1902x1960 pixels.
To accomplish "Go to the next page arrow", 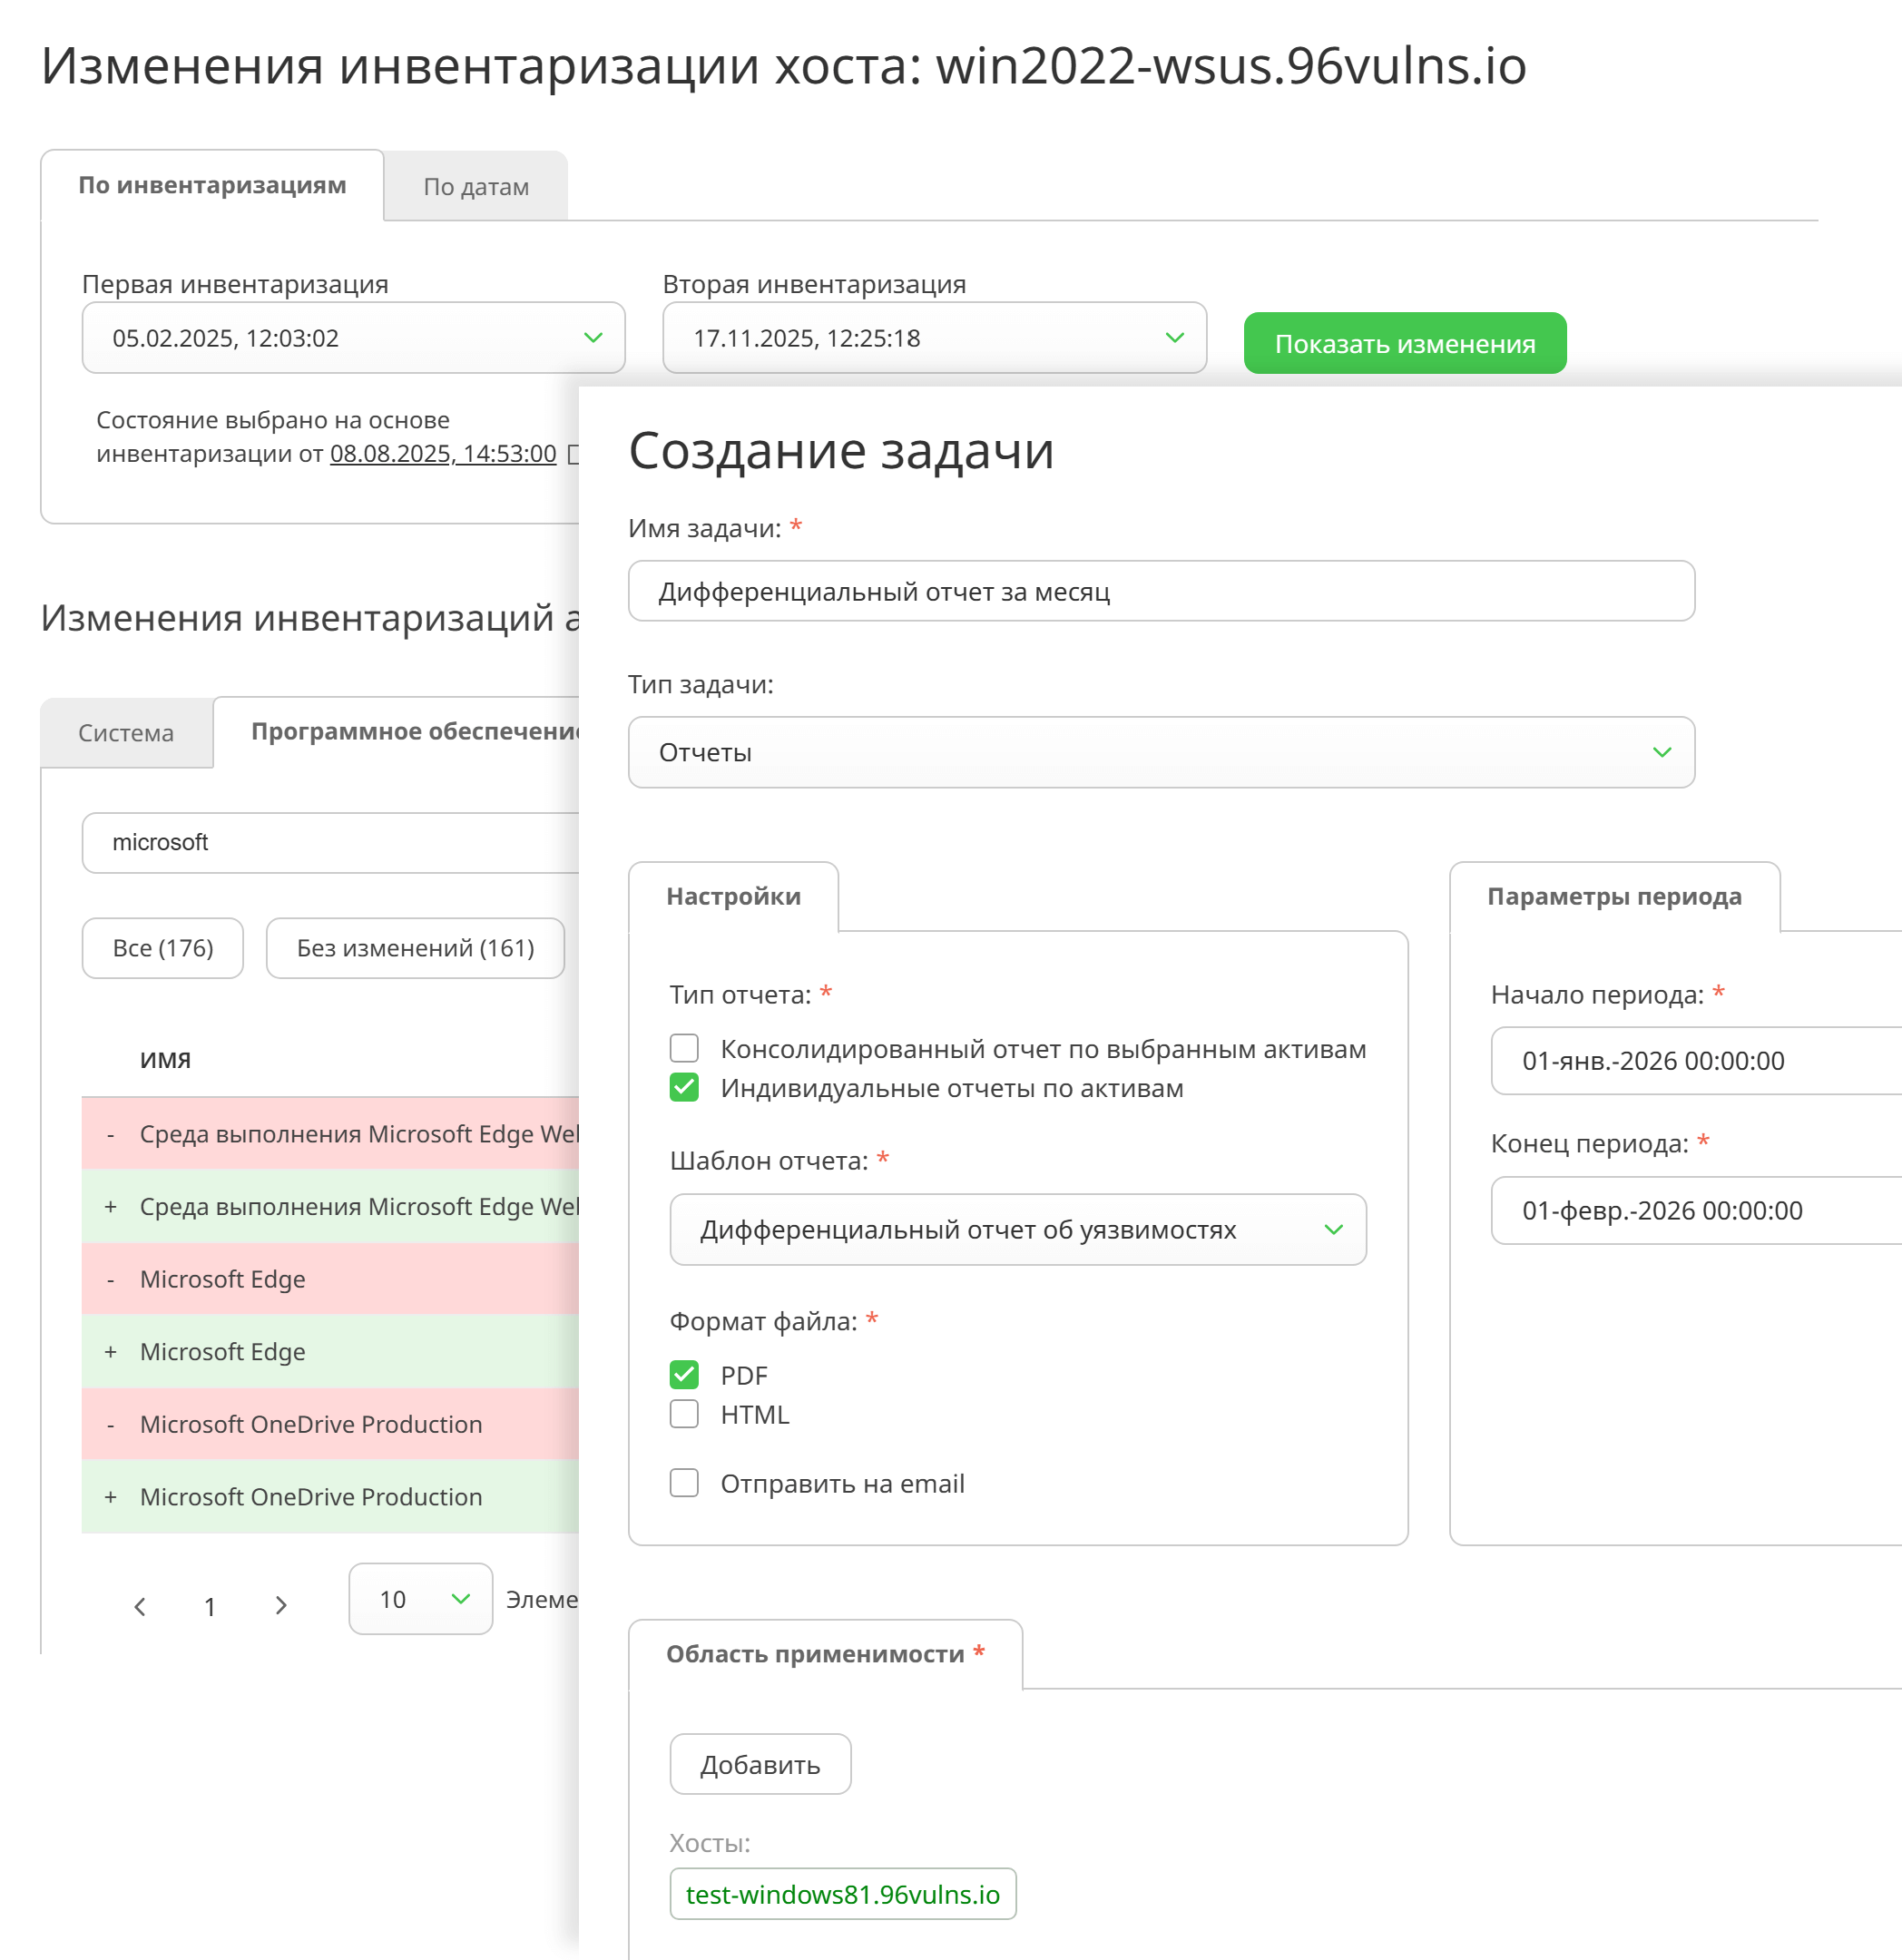I will 281,1606.
